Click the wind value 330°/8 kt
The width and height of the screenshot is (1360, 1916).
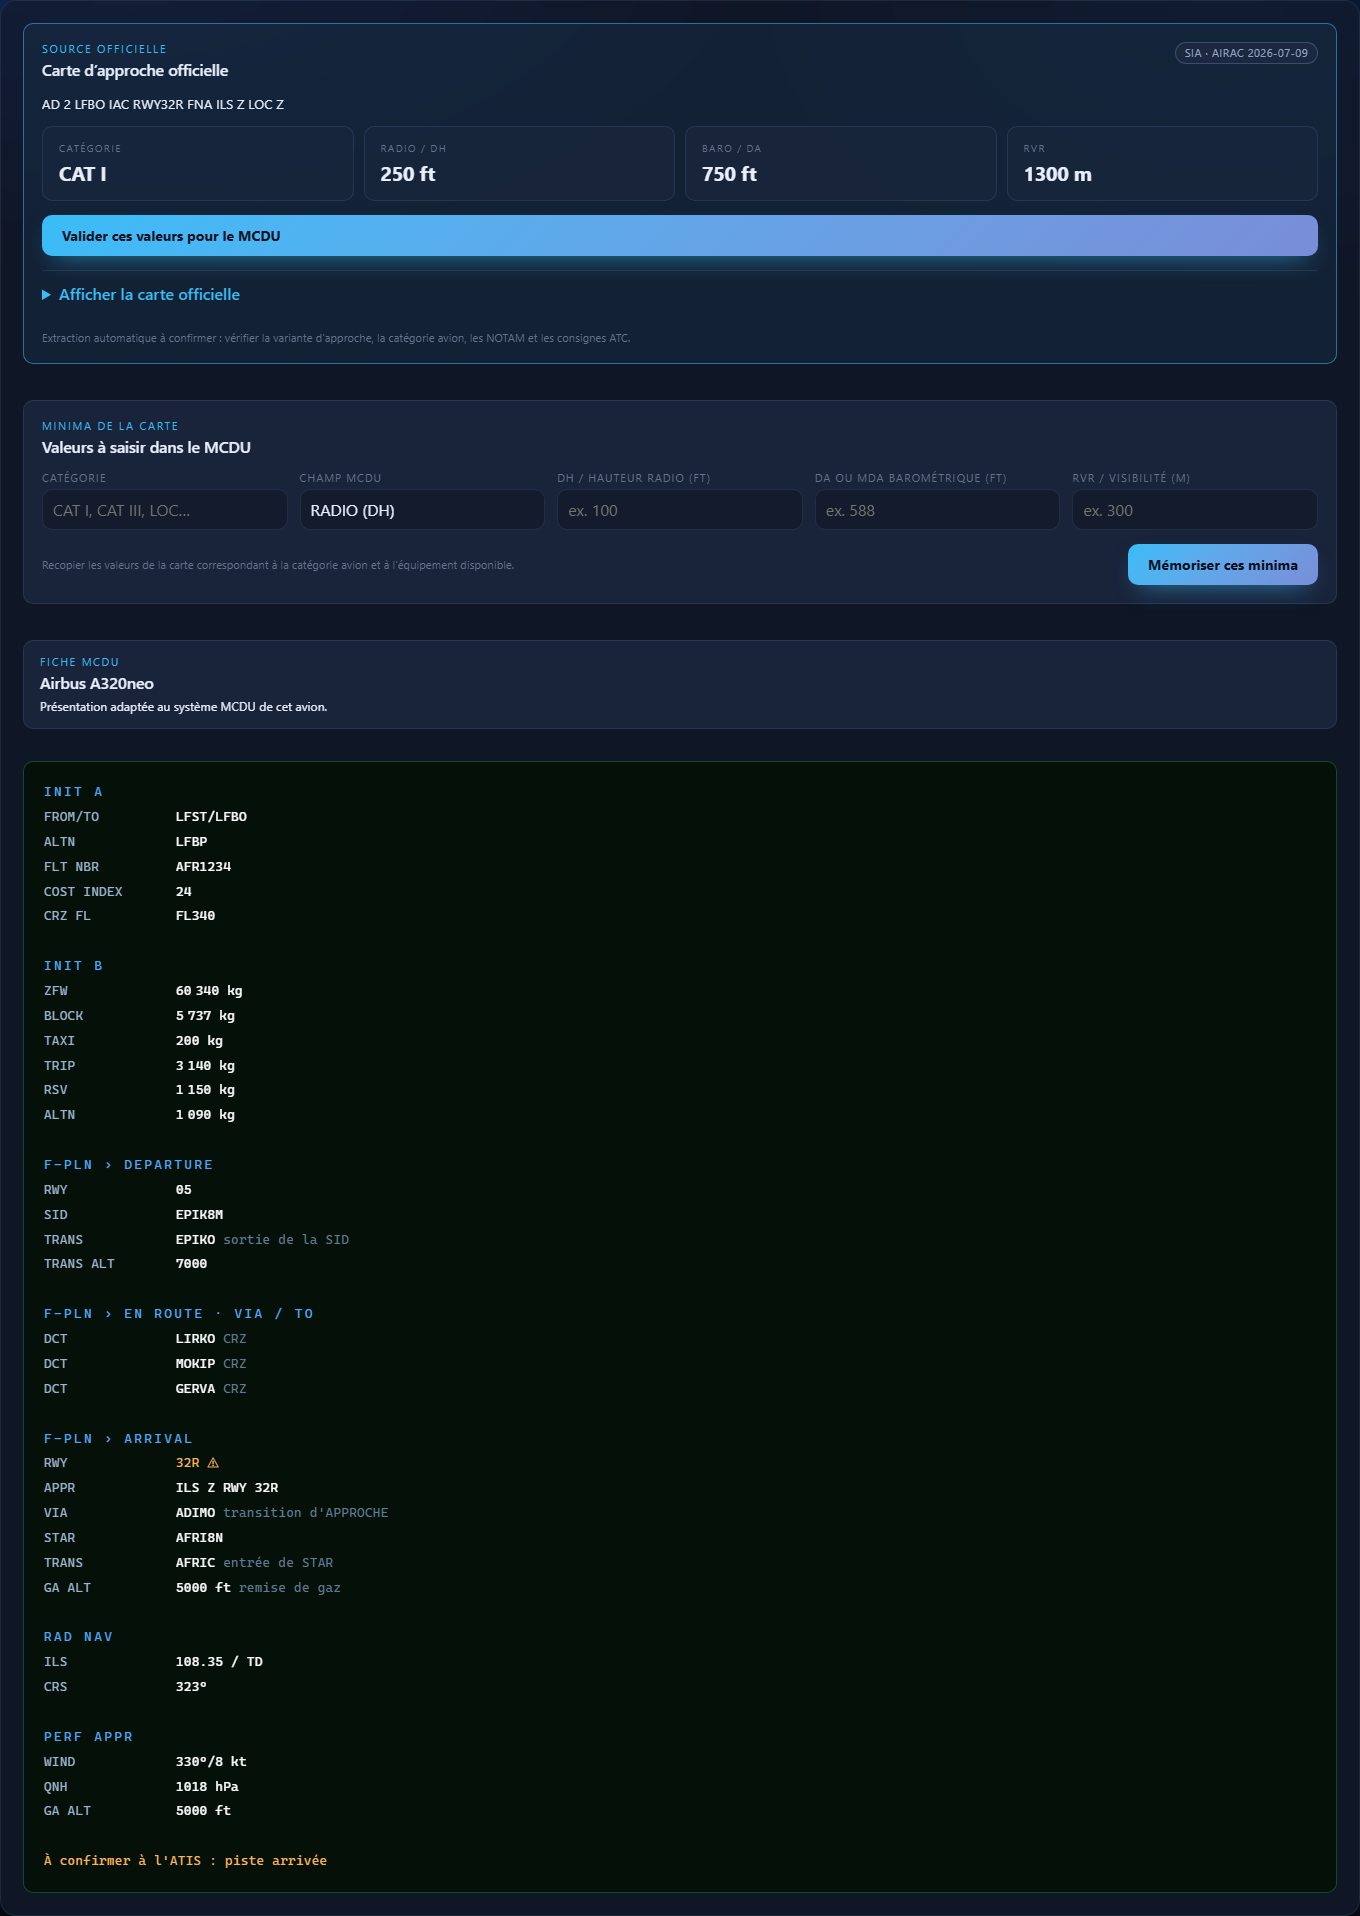(211, 1762)
